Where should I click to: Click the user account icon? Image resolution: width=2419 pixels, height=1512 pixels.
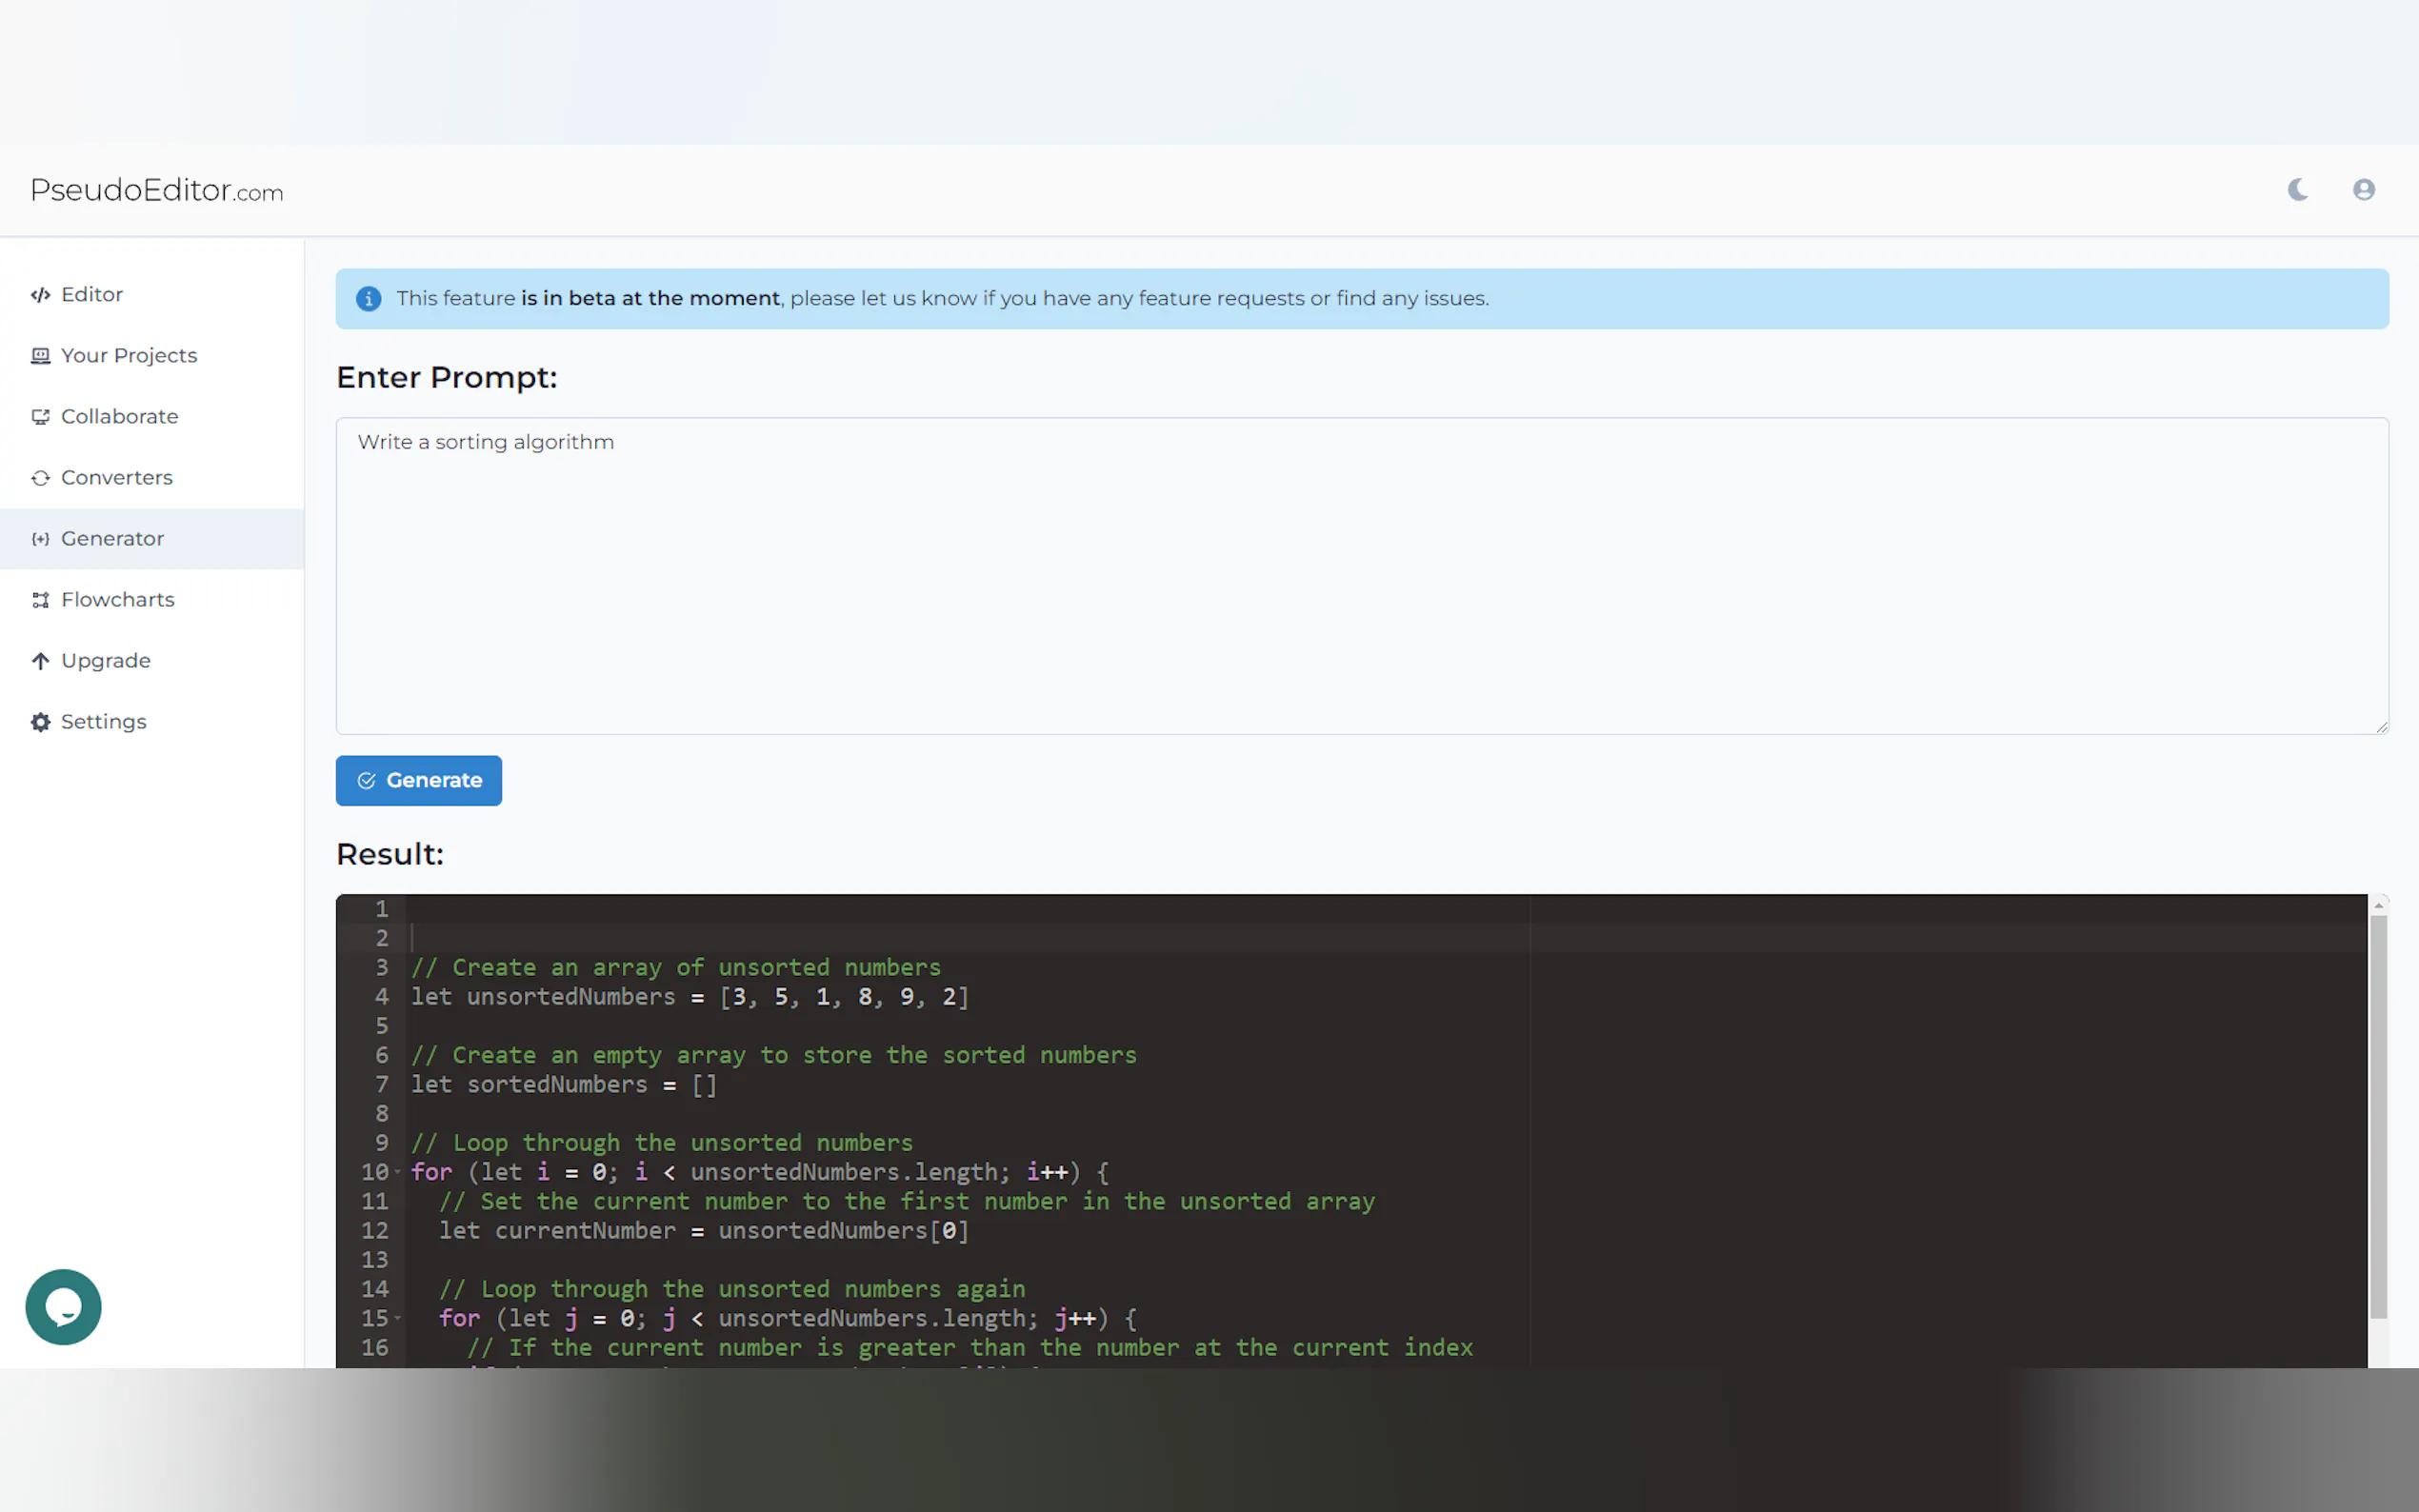click(2362, 189)
